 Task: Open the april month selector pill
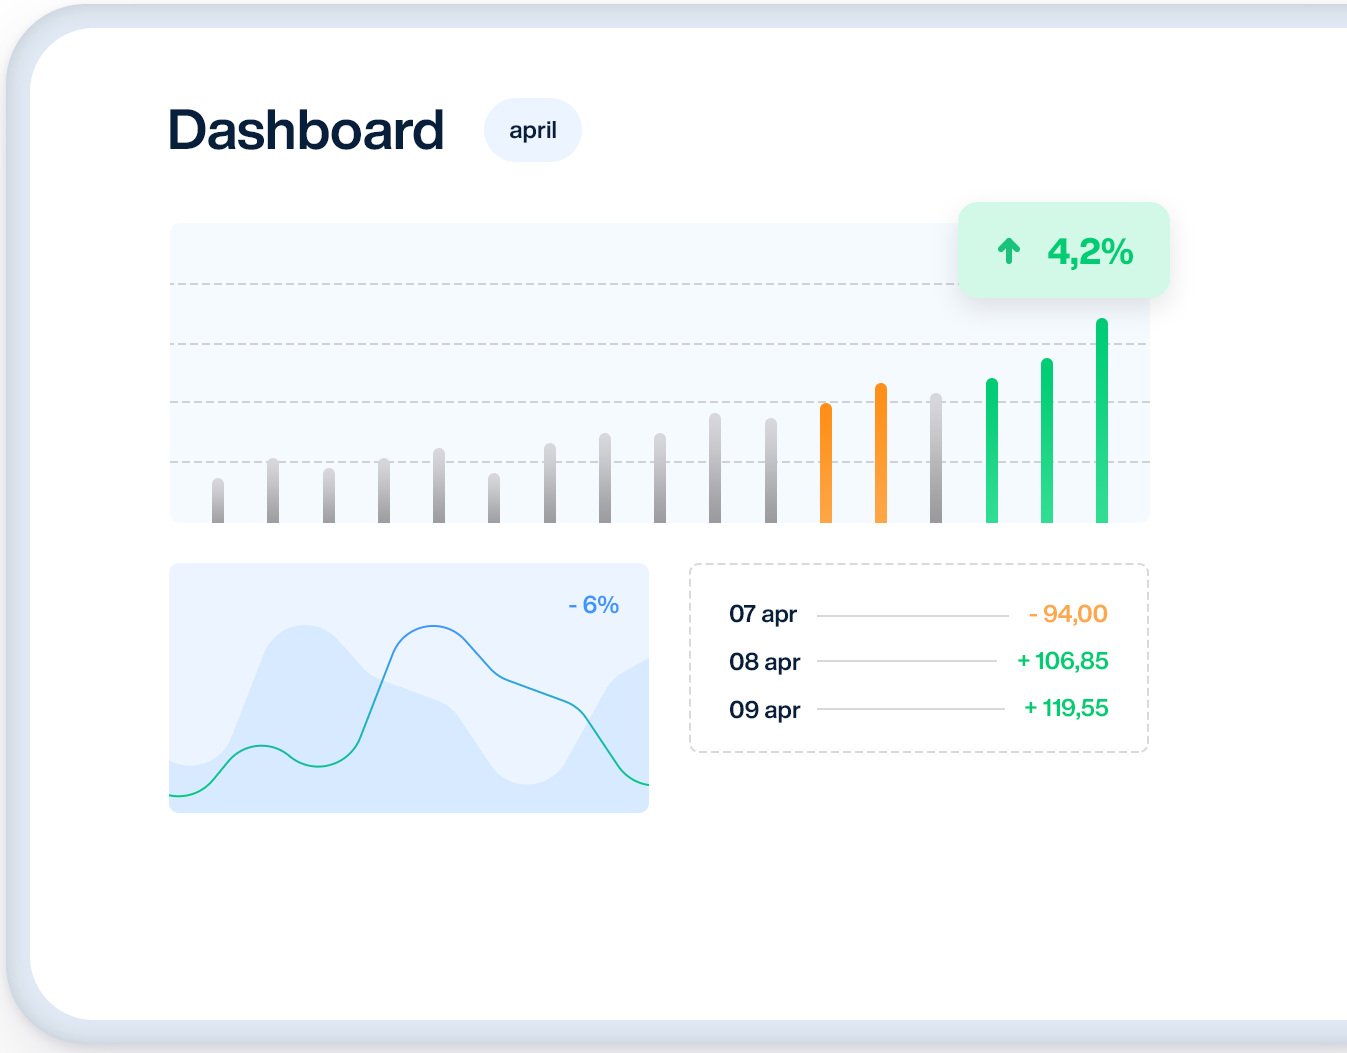pos(532,130)
